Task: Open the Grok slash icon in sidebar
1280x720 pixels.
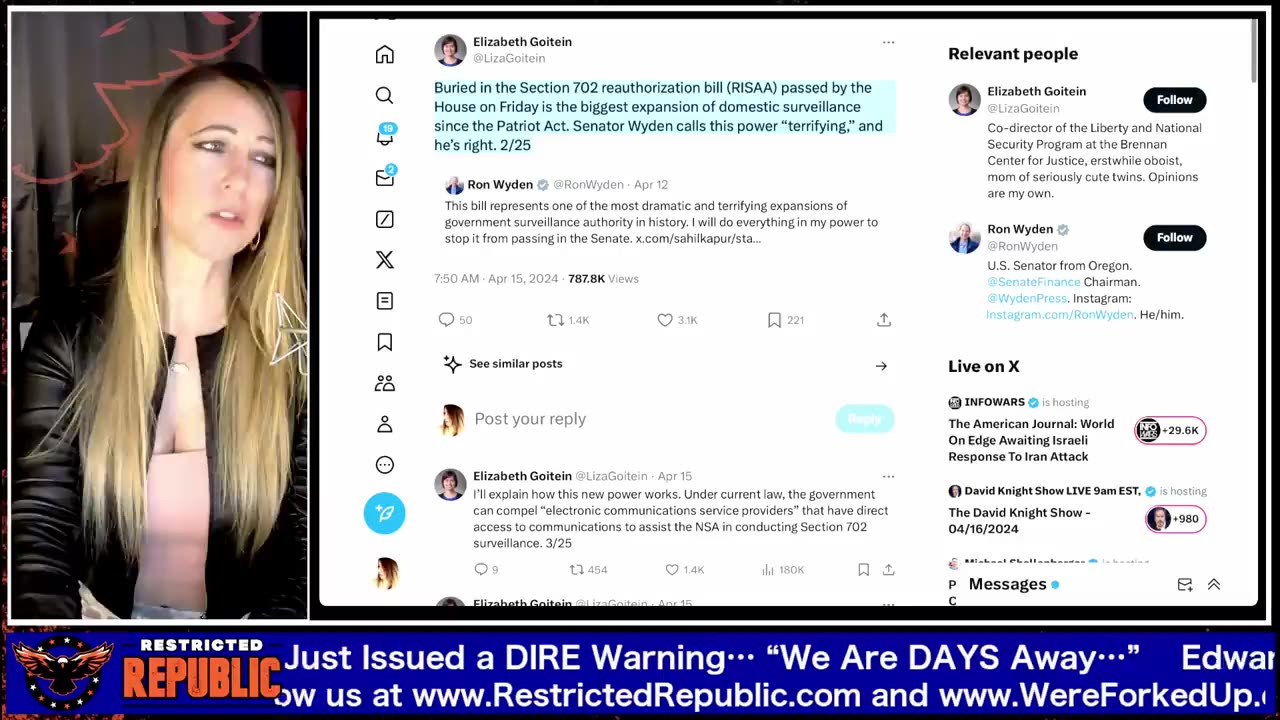Action: point(384,219)
